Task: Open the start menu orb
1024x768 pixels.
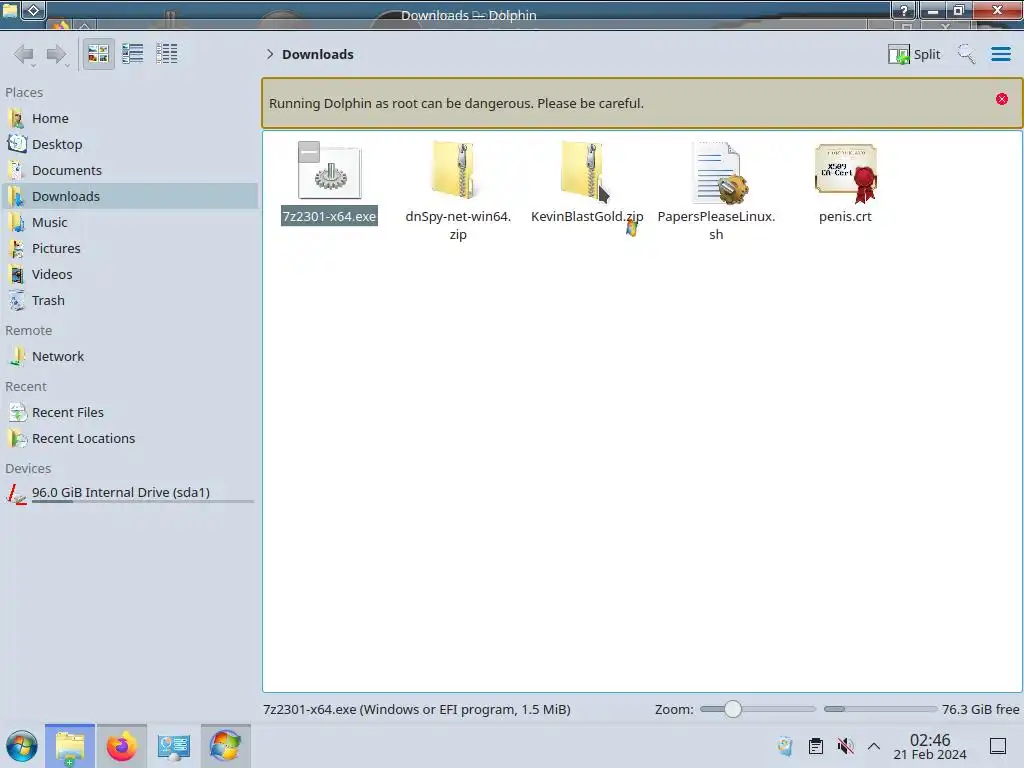Action: tap(22, 746)
